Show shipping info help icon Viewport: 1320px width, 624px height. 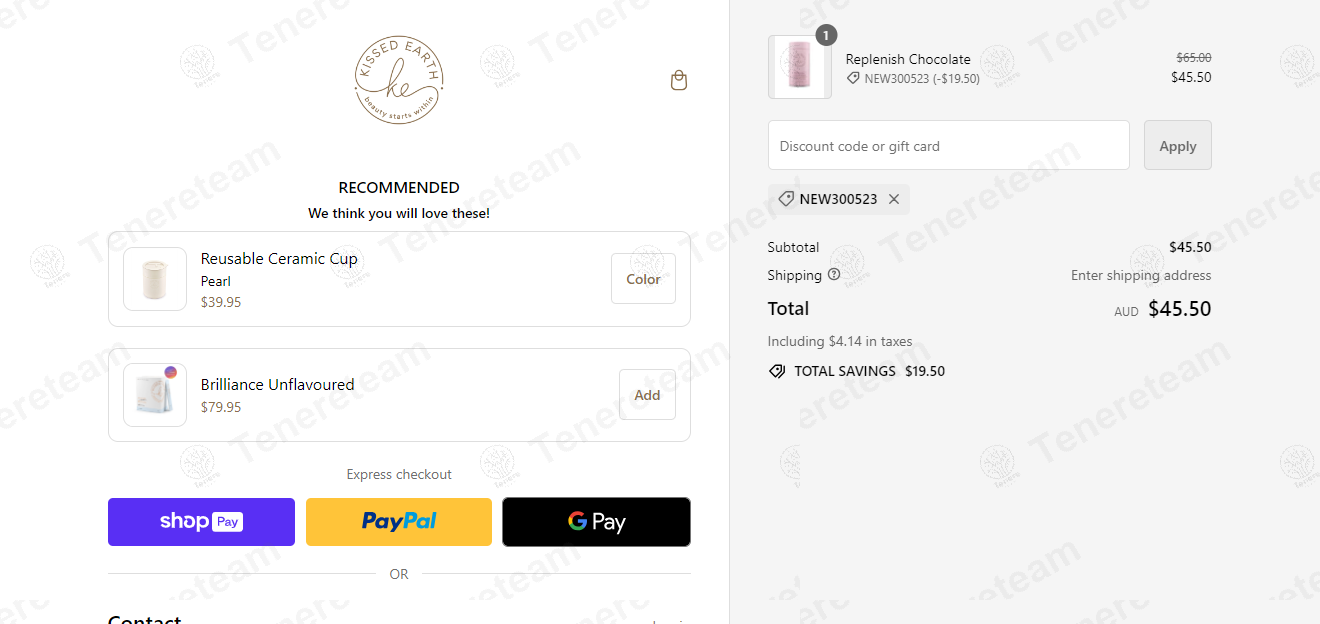[834, 275]
